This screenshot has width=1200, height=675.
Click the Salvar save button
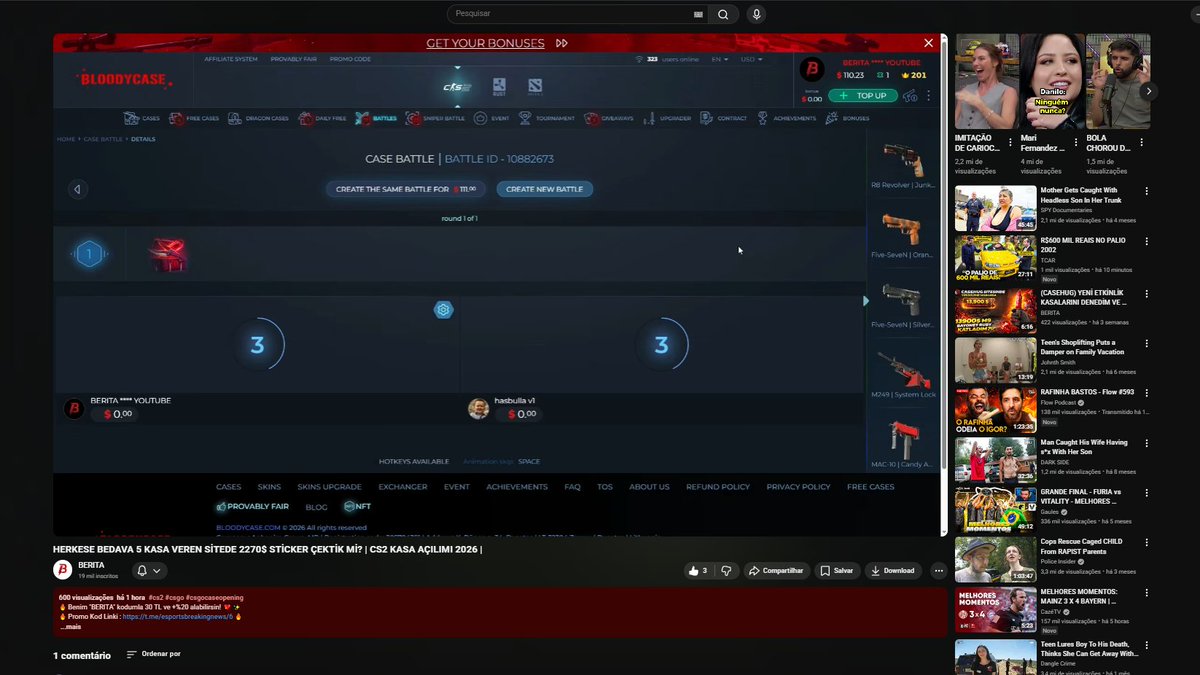click(x=837, y=571)
